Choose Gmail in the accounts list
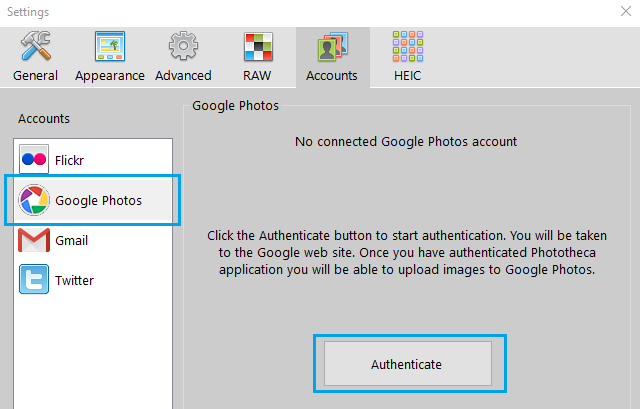640x409 pixels. pyautogui.click(x=93, y=240)
